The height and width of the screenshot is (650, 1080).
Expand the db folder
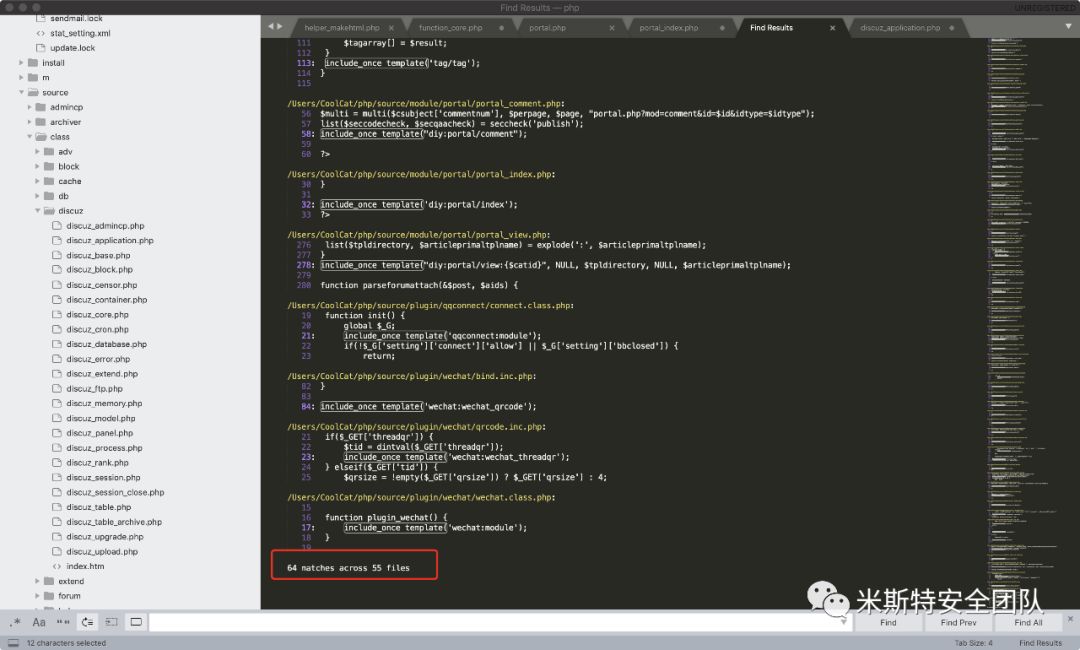click(38, 196)
